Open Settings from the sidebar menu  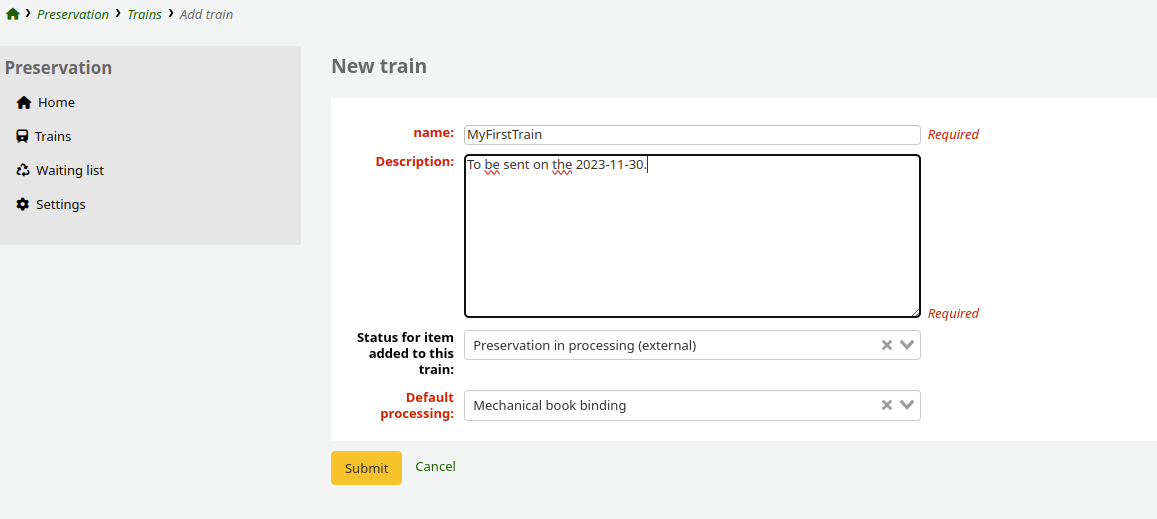tap(61, 205)
